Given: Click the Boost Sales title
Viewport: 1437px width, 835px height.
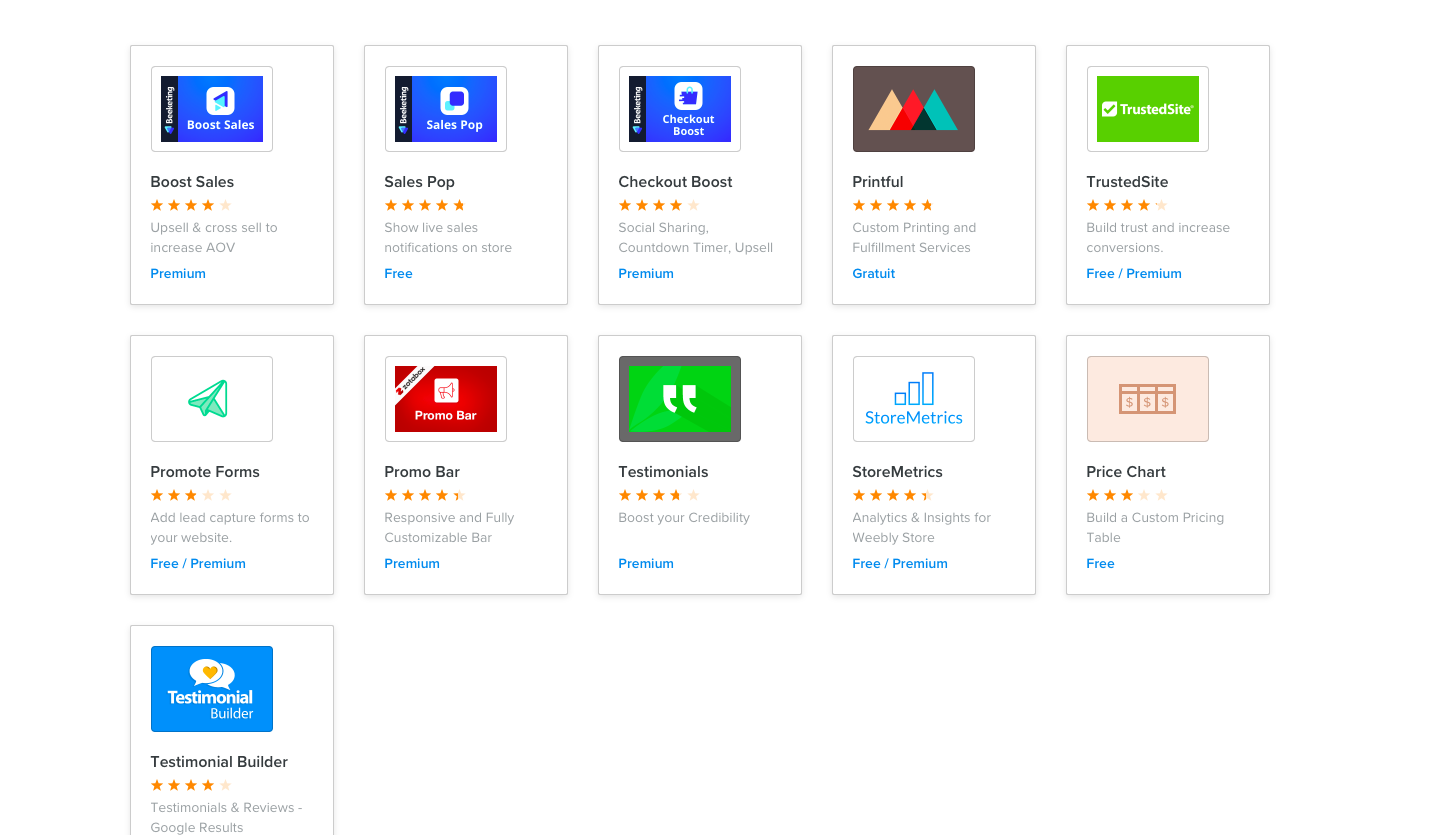Looking at the screenshot, I should click(192, 182).
